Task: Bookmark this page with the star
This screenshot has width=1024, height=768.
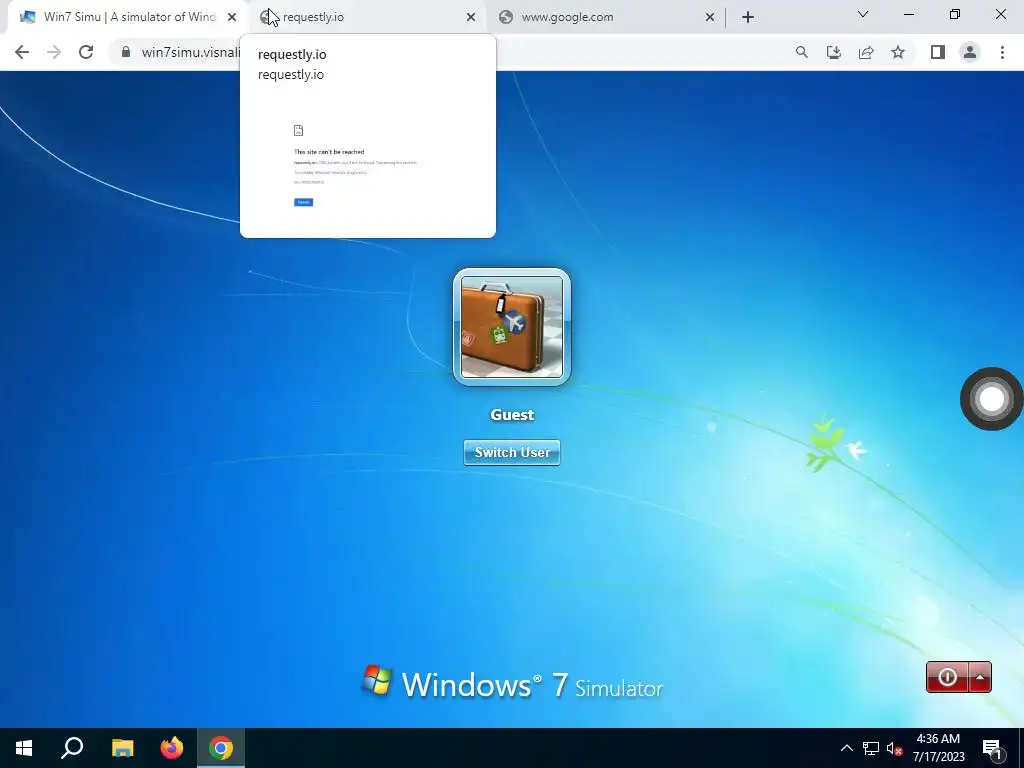Action: coord(898,52)
